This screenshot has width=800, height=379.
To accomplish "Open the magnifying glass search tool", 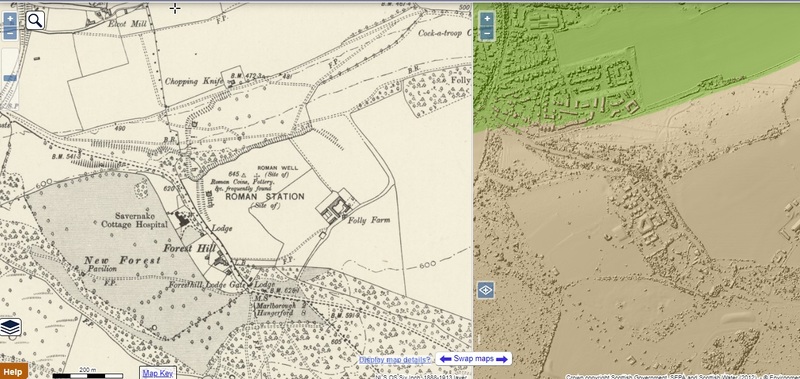I will point(35,20).
